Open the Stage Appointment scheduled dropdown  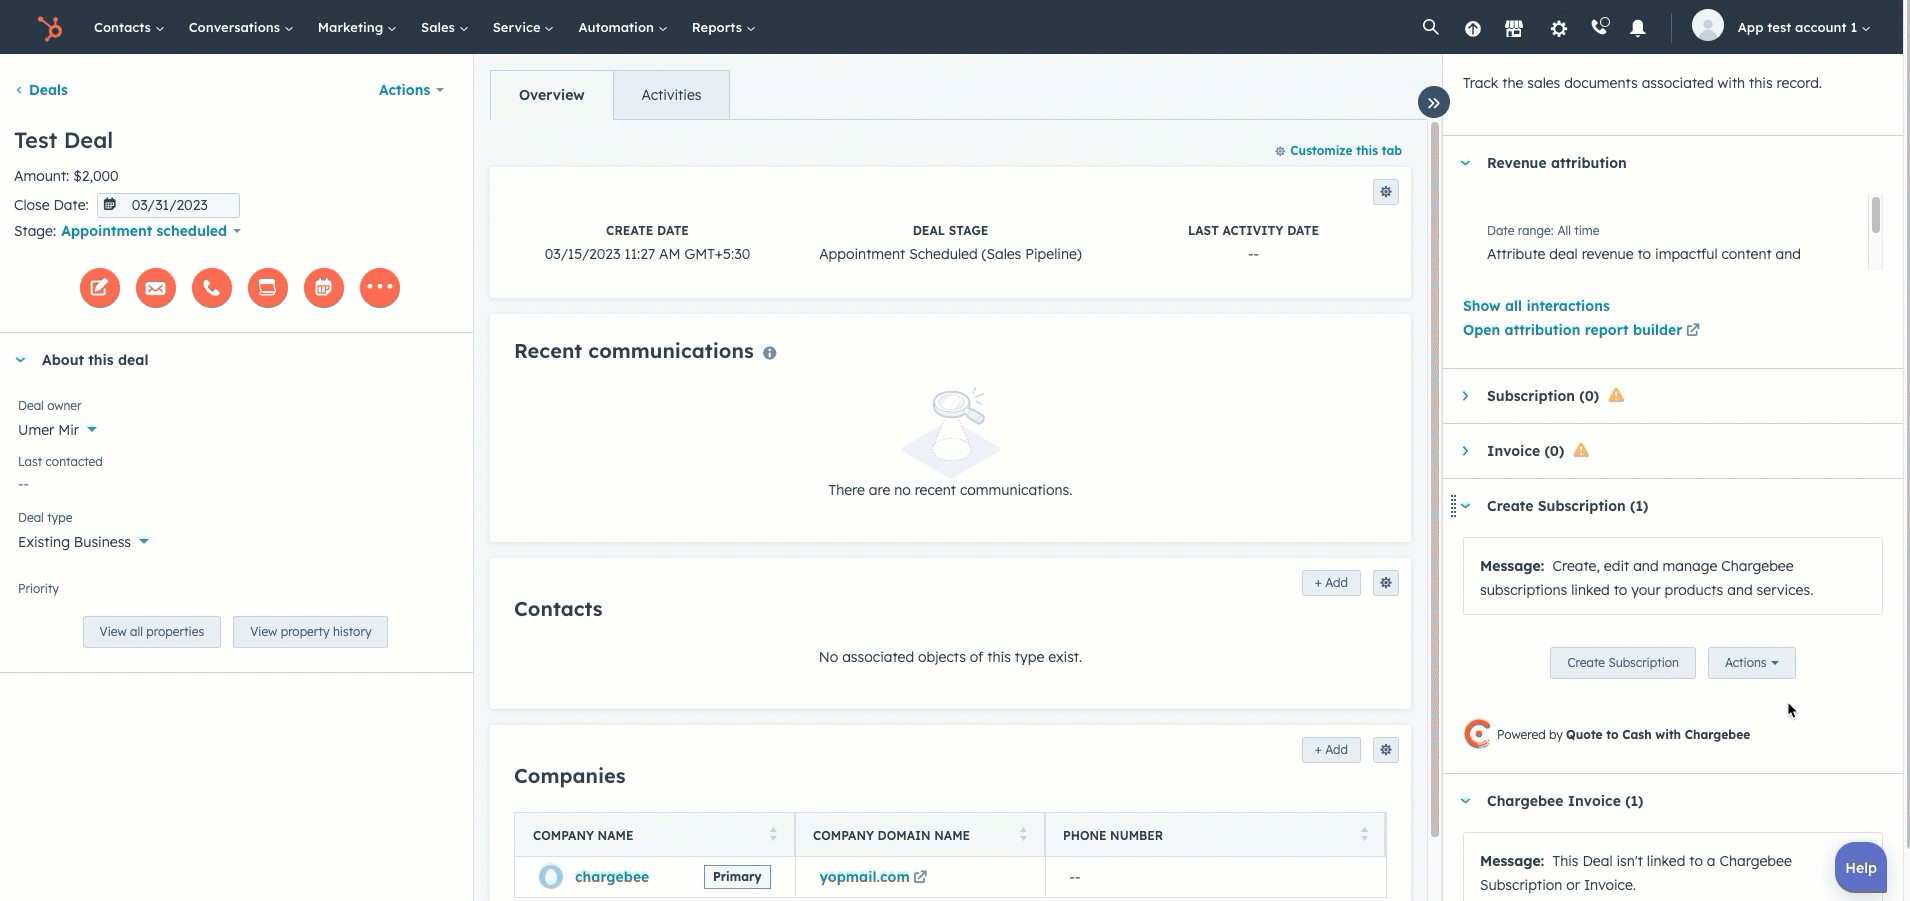[x=151, y=231]
